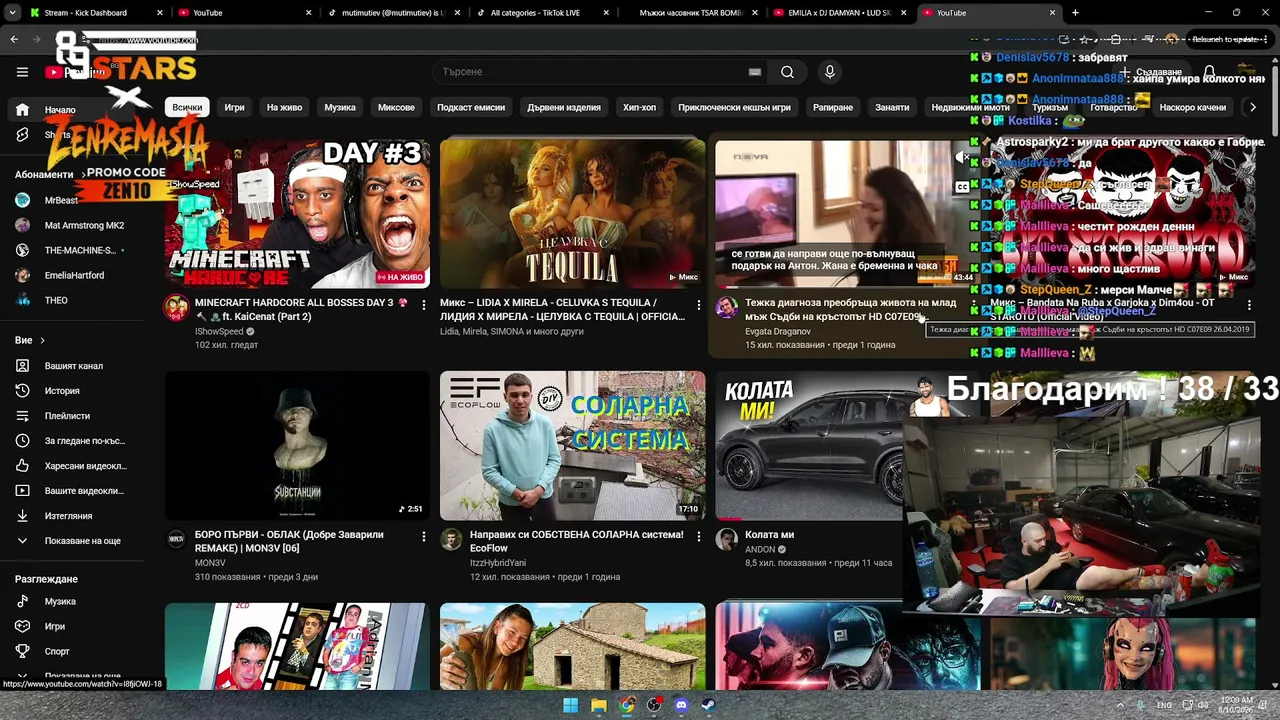
Task: Open the system clock showing 12:09 AM
Action: [x=1236, y=705]
